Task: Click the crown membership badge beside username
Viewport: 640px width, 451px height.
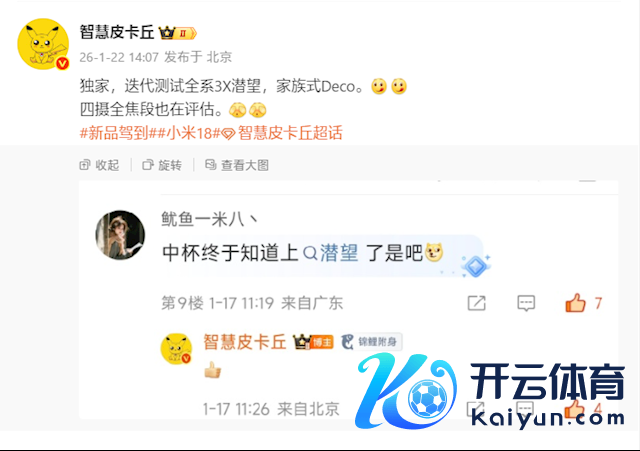Action: click(178, 33)
